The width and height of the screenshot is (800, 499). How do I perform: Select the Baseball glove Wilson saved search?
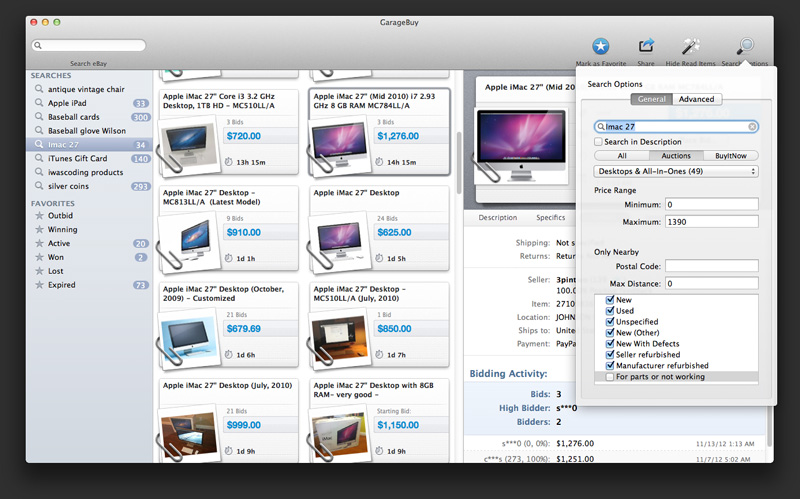pyautogui.click(x=89, y=131)
